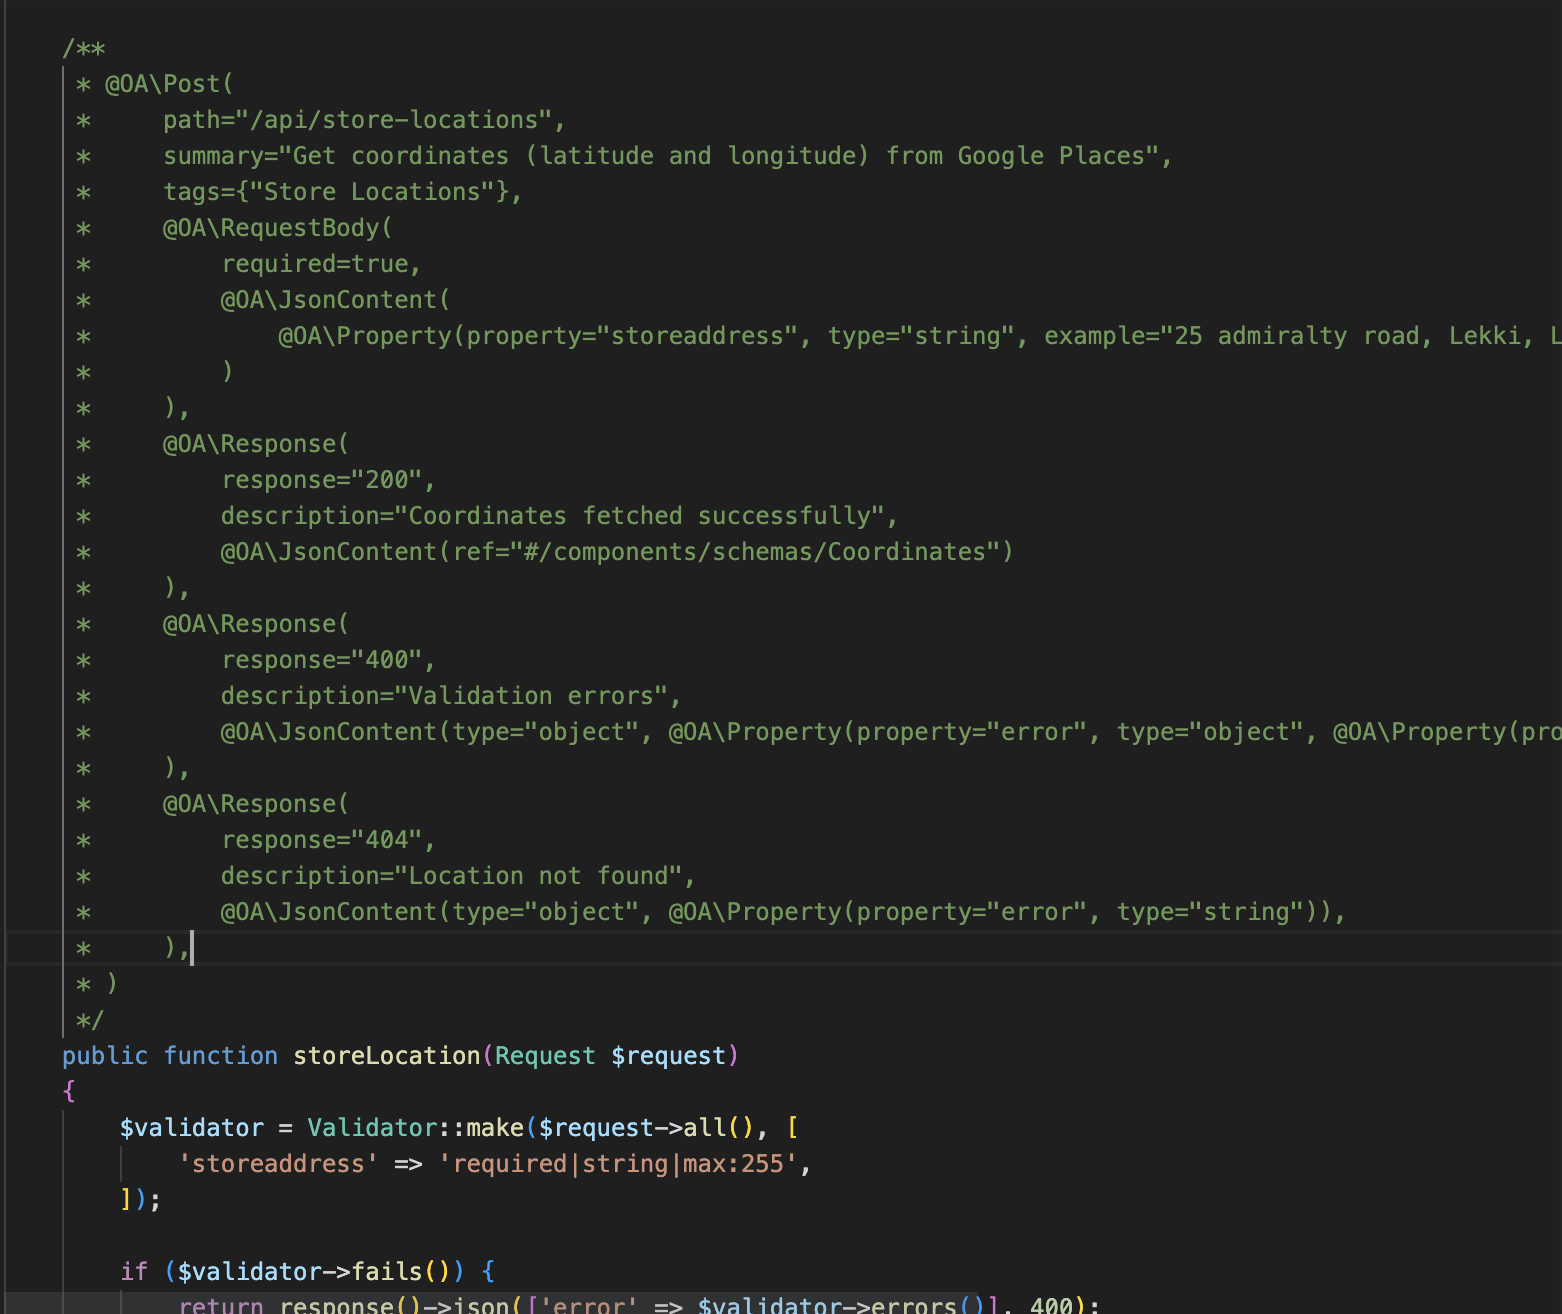Image resolution: width=1562 pixels, height=1314 pixels.
Task: Click the @OA\Post( annotation
Action: (169, 84)
